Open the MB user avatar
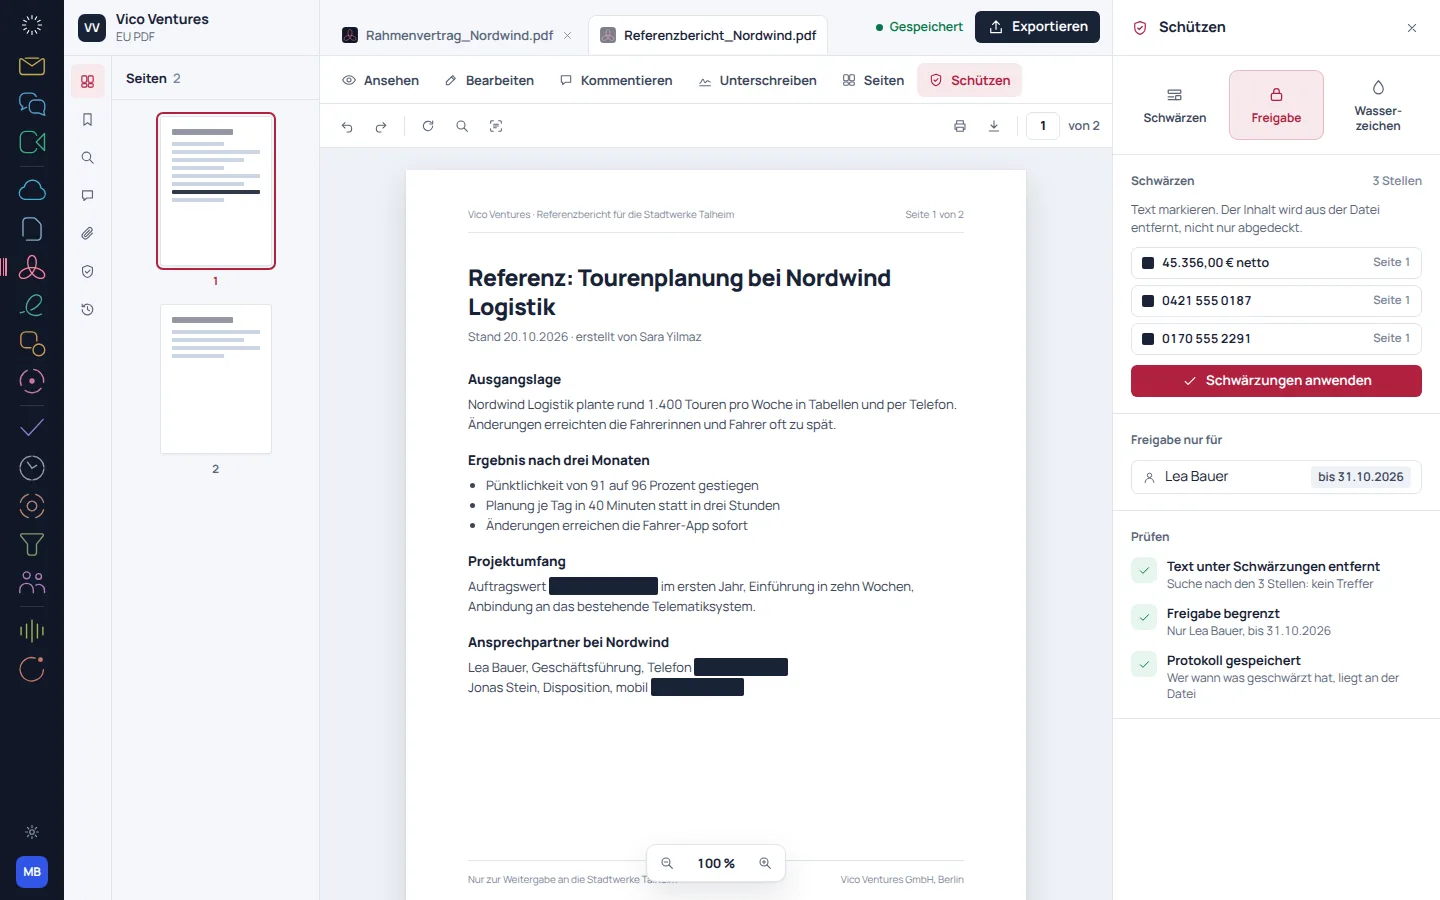Viewport: 1440px width, 900px height. pyautogui.click(x=32, y=872)
